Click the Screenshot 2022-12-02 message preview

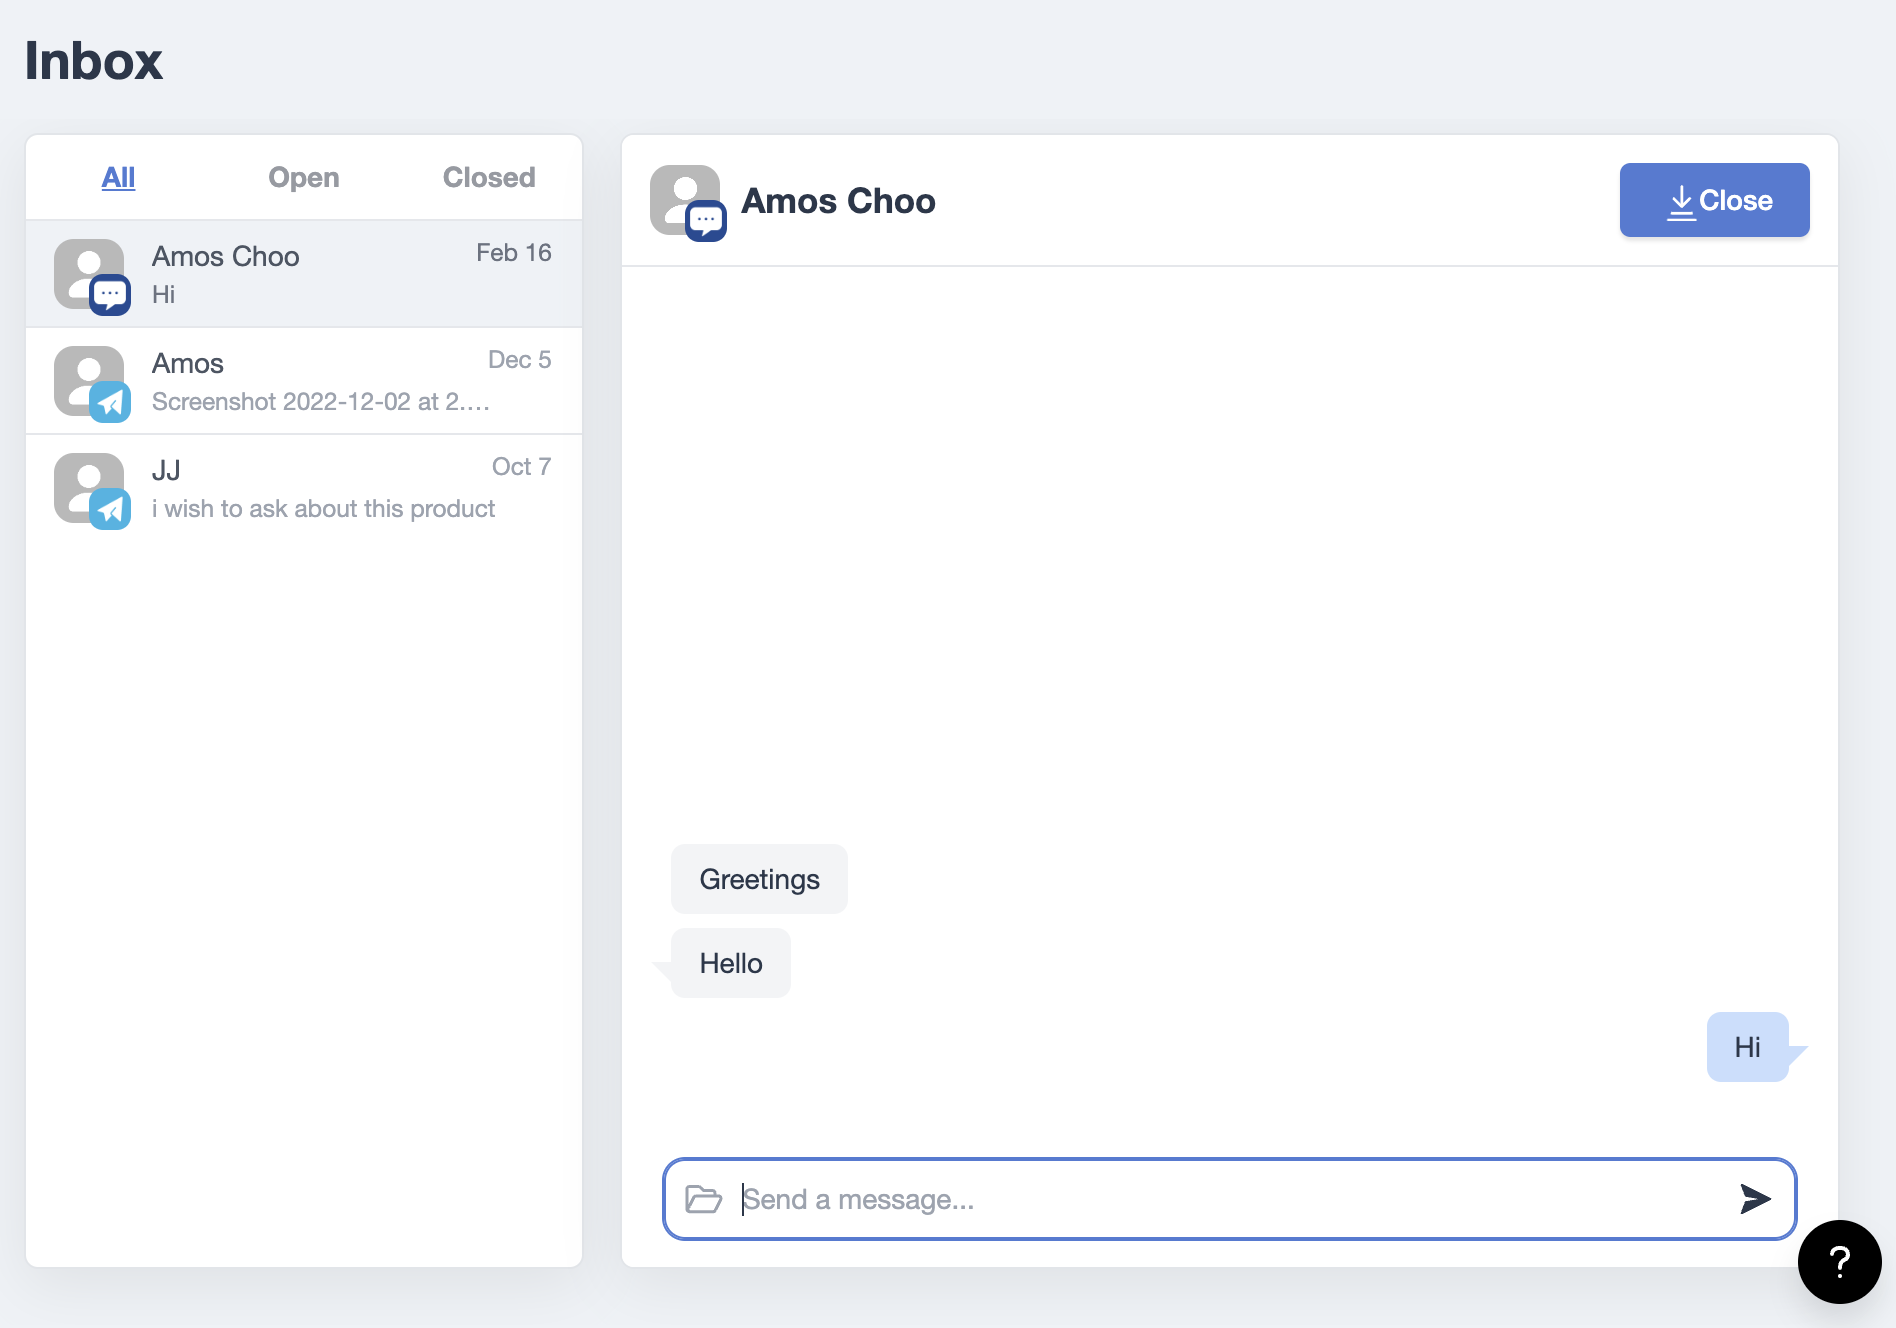coord(321,402)
